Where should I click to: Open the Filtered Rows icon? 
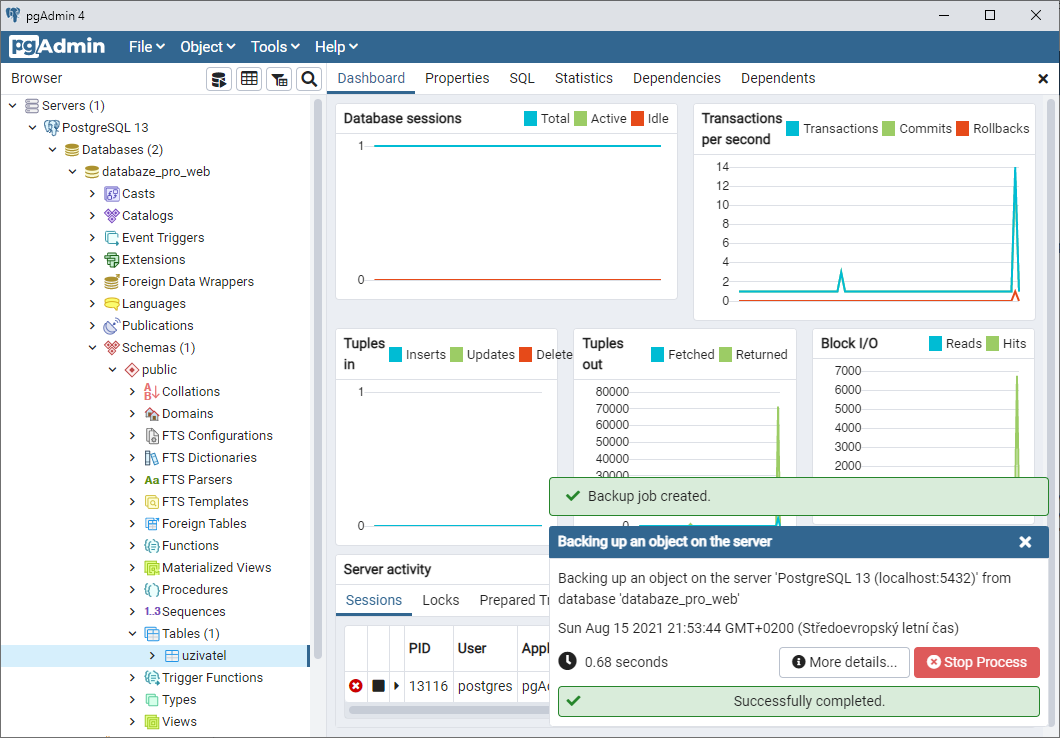click(x=279, y=78)
